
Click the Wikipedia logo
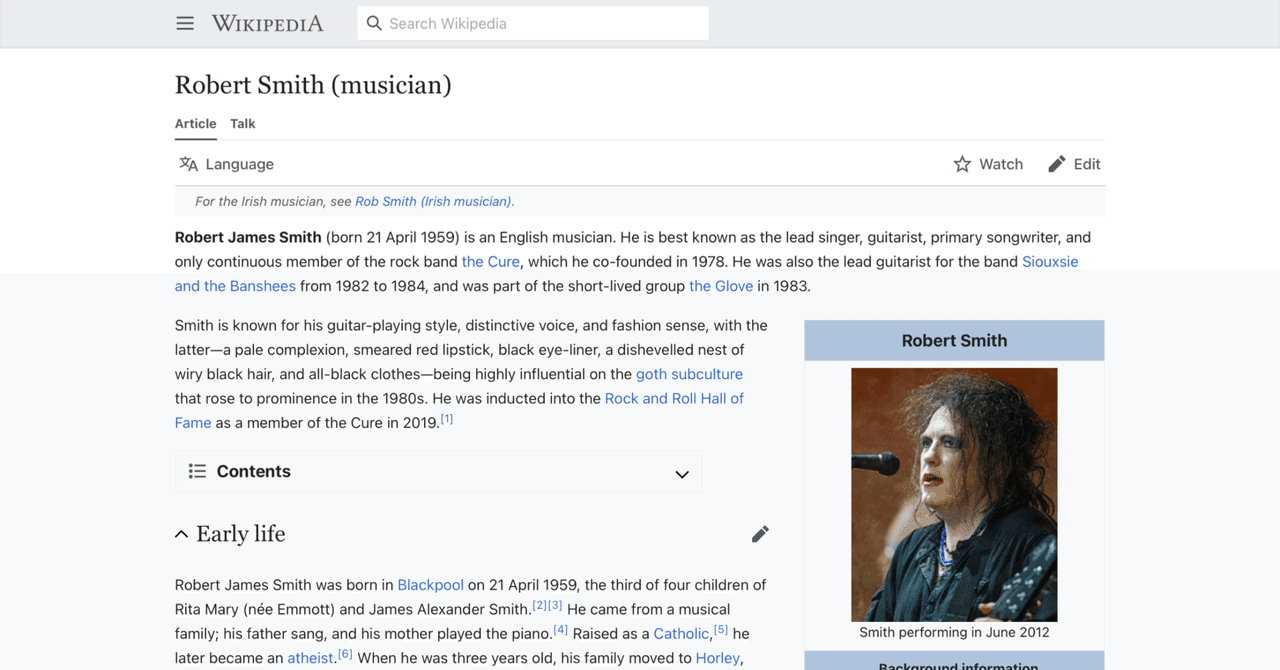(x=267, y=23)
